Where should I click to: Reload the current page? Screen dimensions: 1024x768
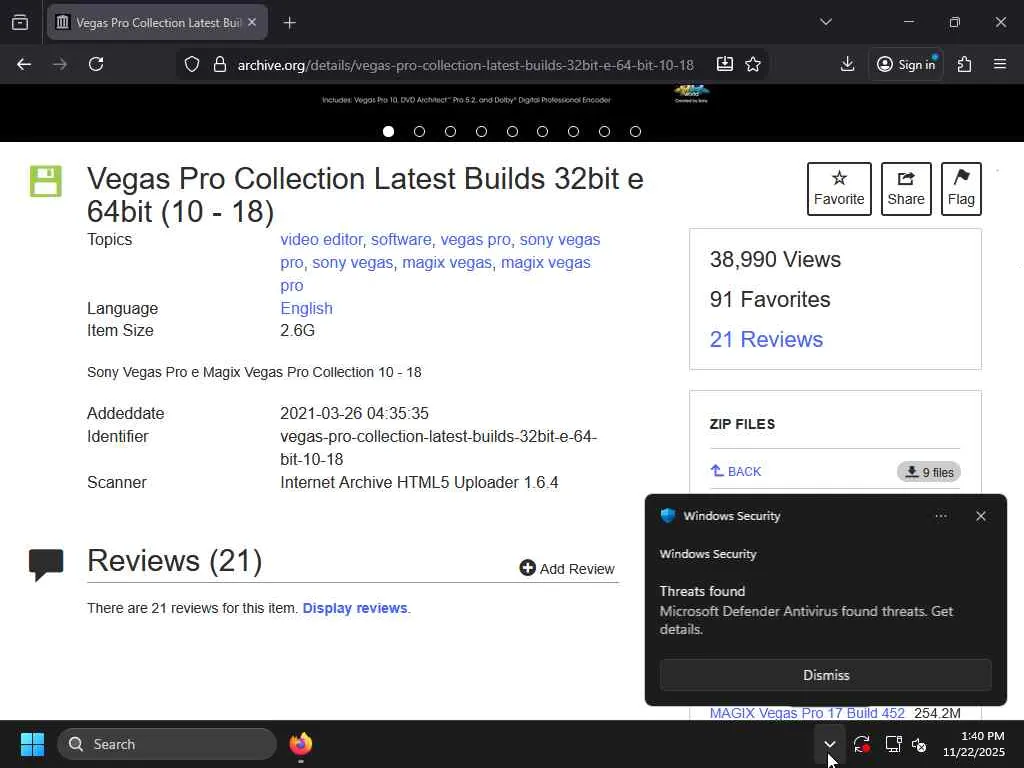pyautogui.click(x=96, y=64)
